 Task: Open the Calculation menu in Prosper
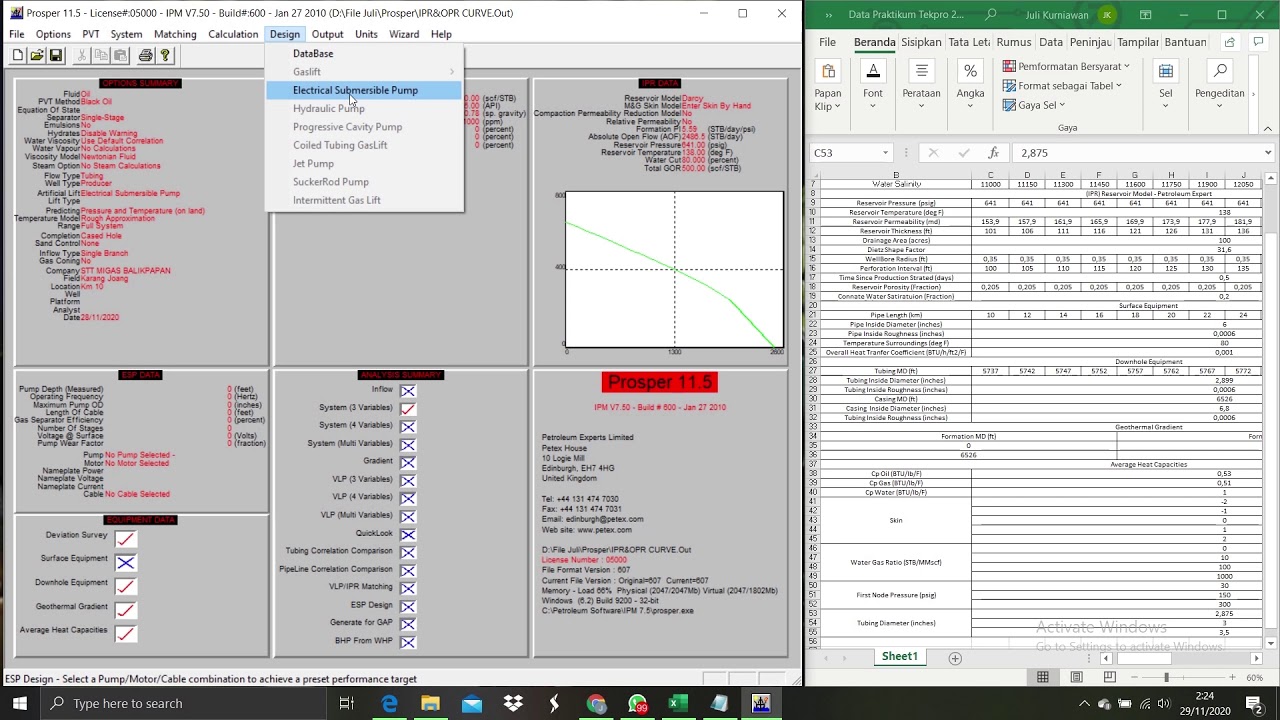pos(233,34)
